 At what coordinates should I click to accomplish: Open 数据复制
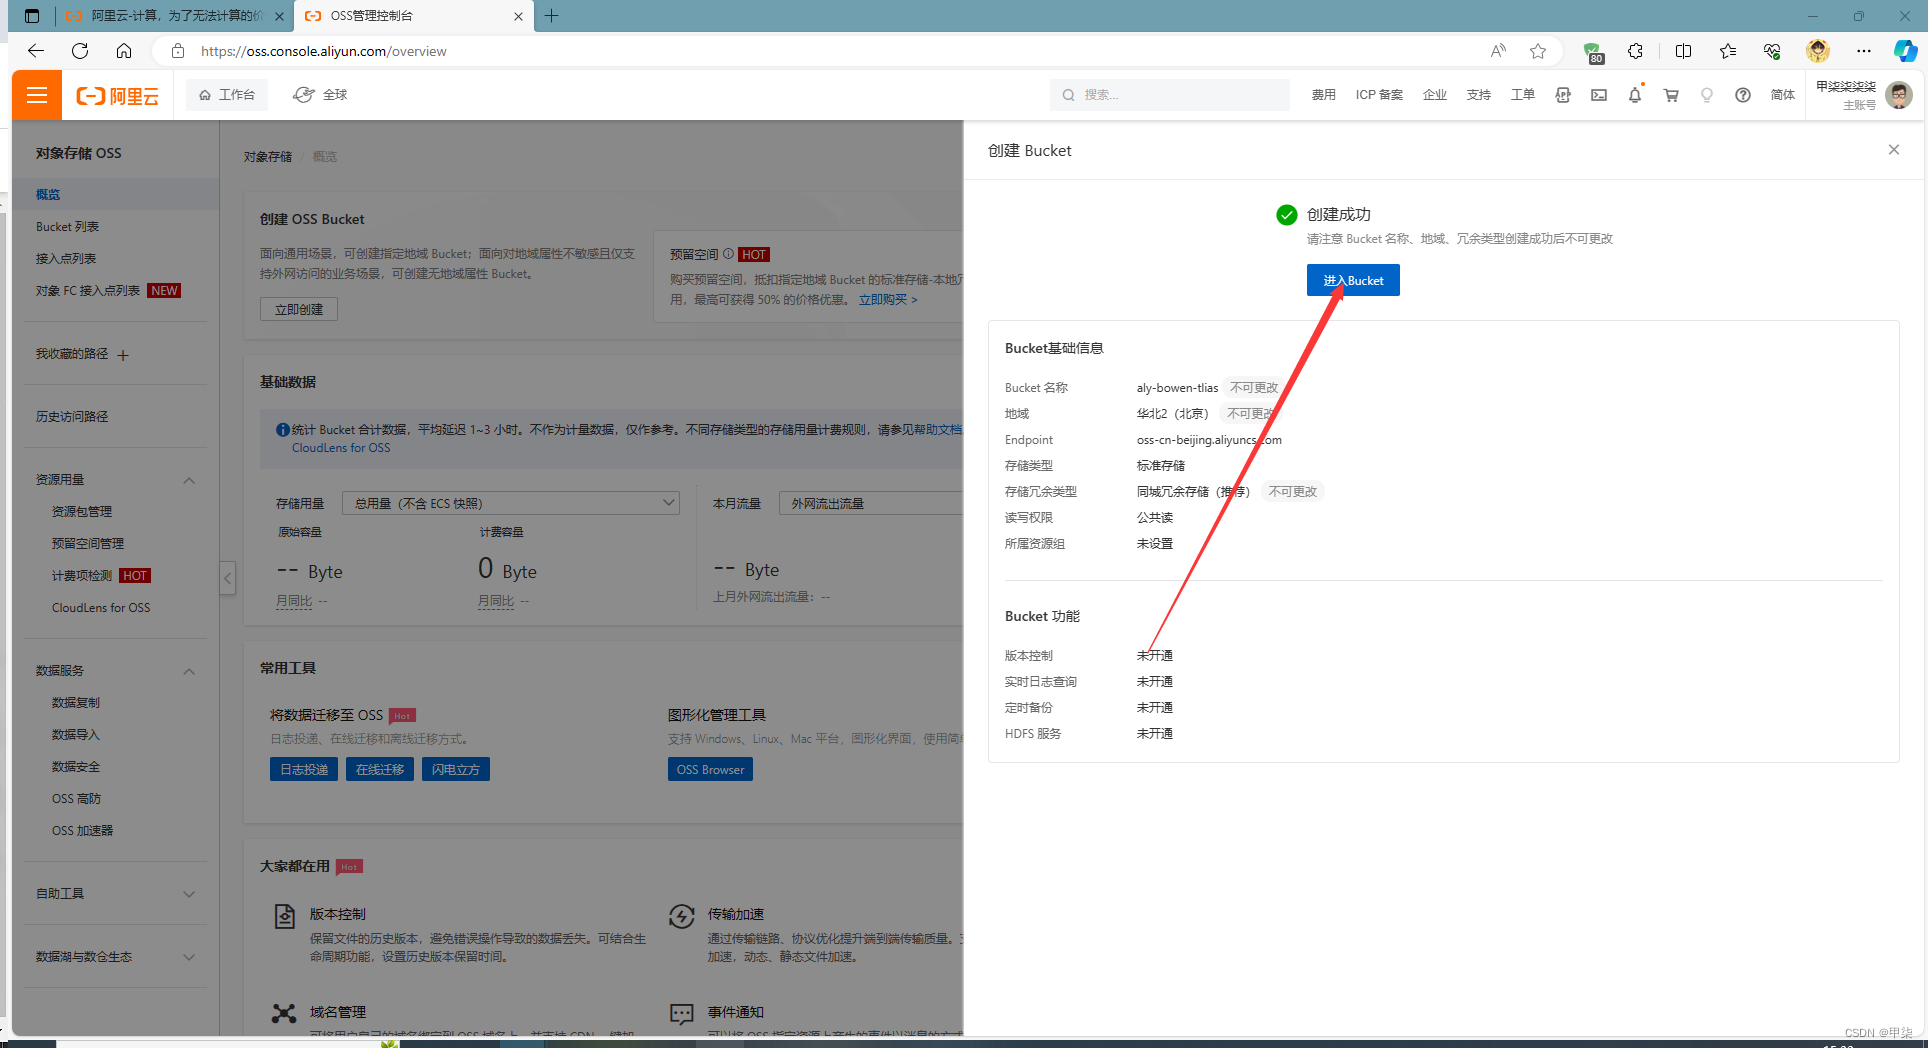[x=76, y=703]
